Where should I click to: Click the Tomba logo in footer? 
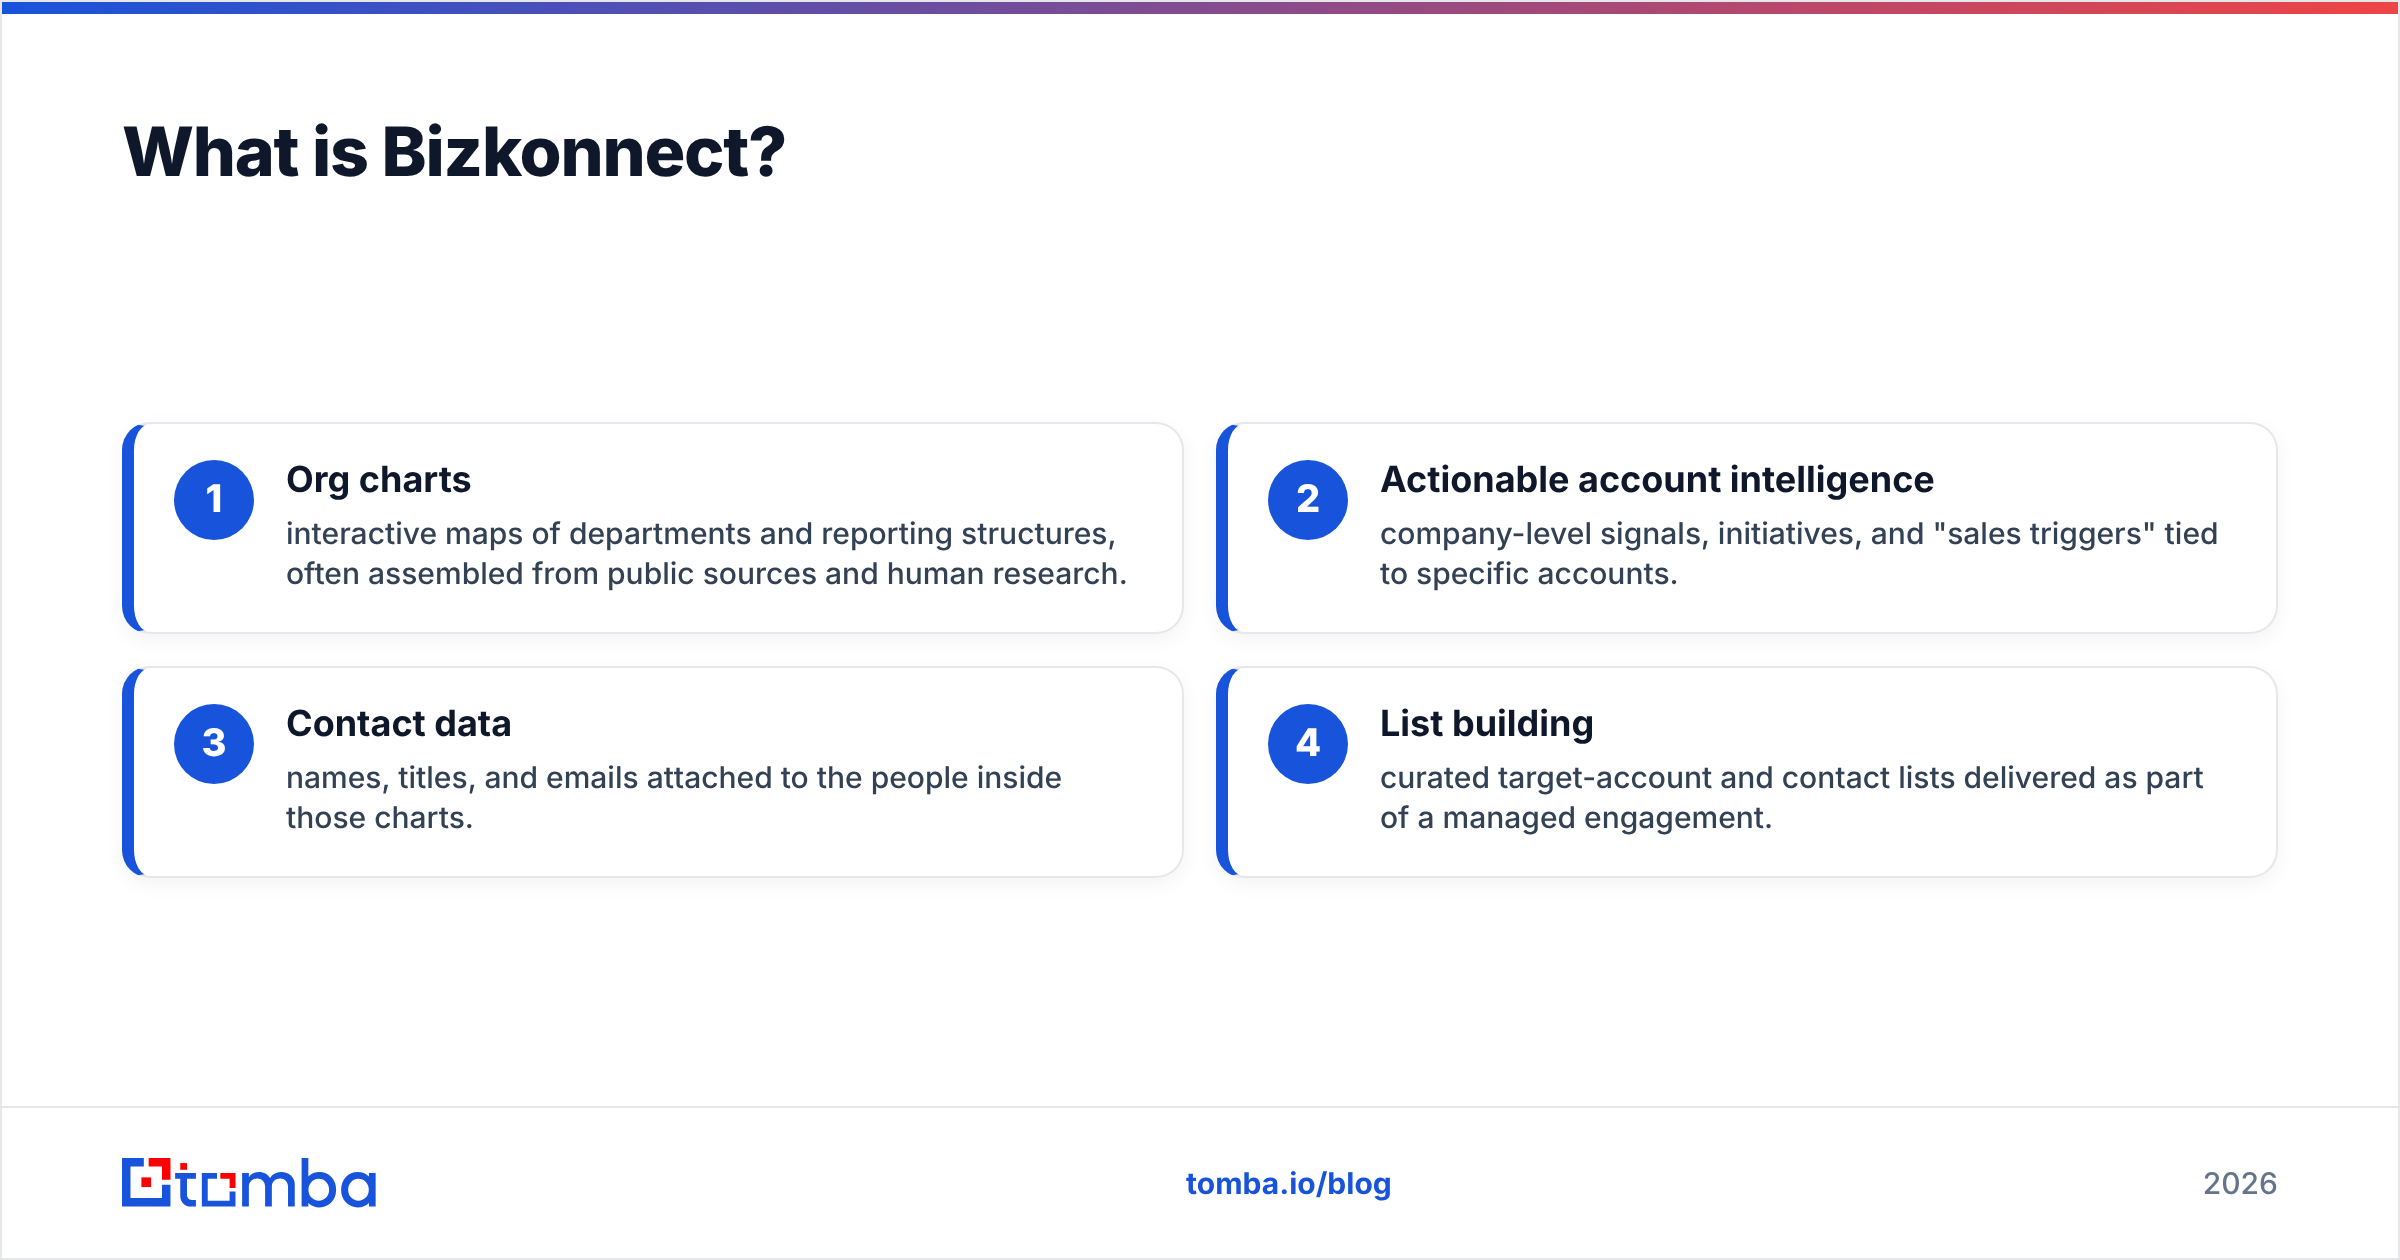point(249,1183)
